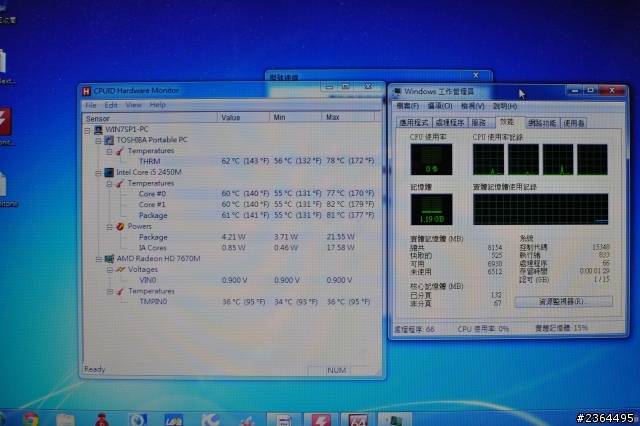Click the Min column header

click(296, 118)
